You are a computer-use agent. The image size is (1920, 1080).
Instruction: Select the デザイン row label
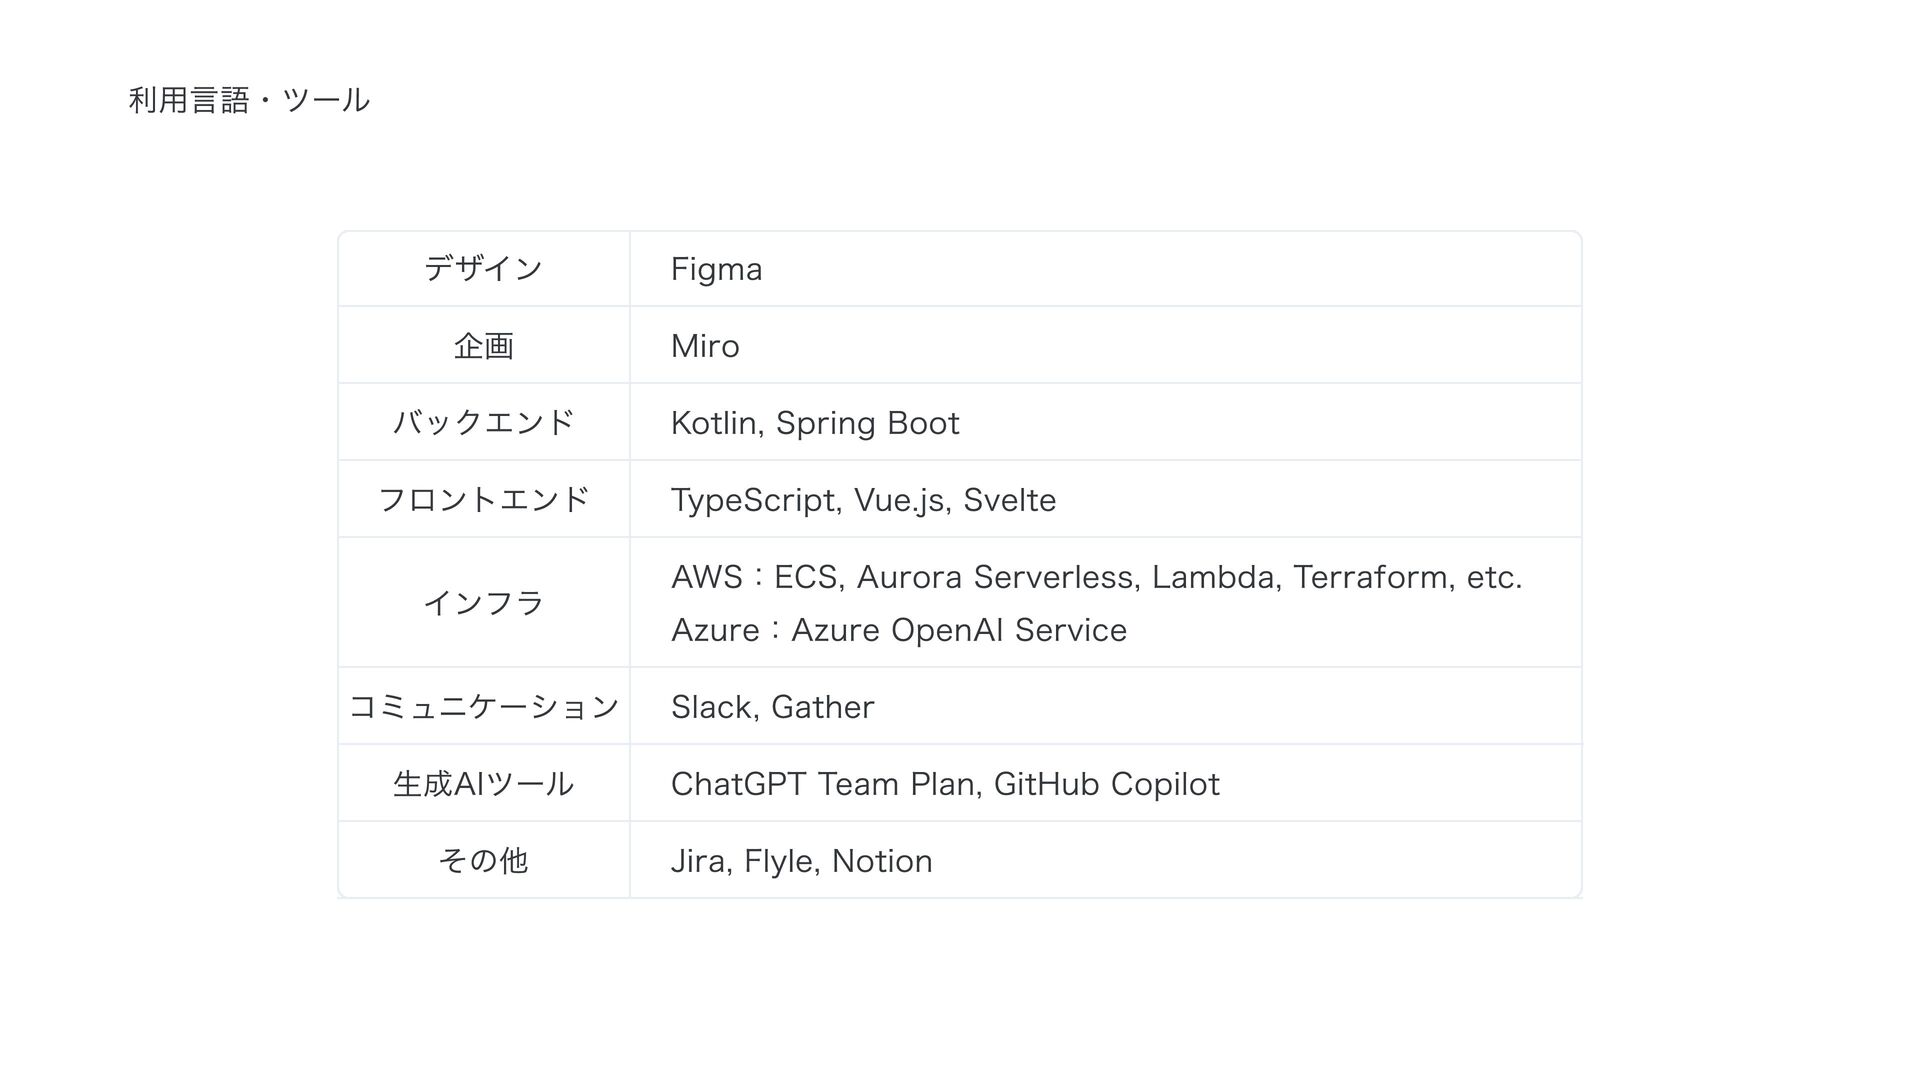(483, 268)
